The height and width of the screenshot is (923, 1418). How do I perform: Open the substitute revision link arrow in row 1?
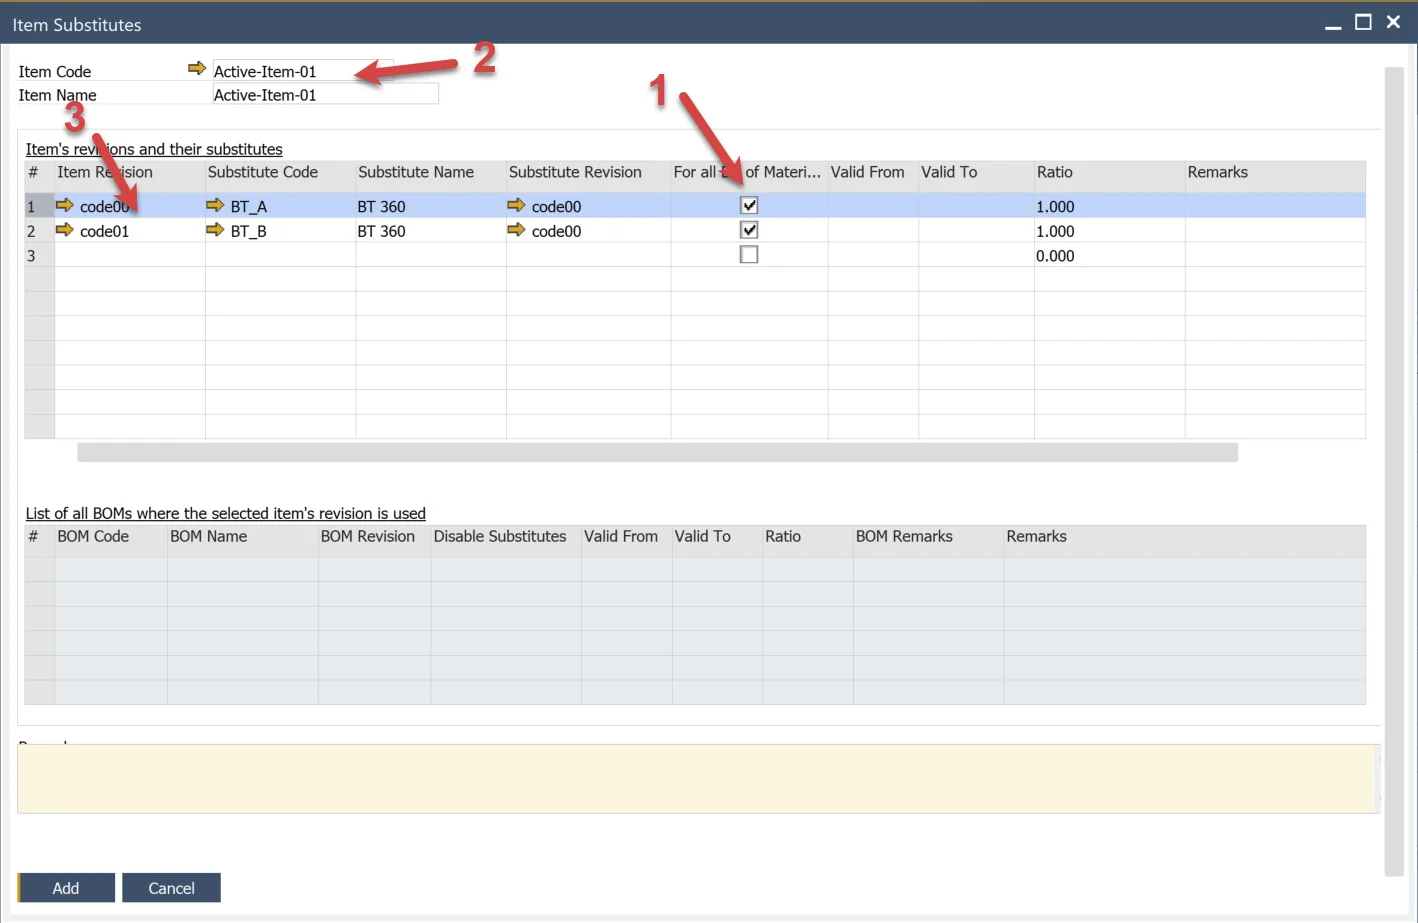pos(516,205)
